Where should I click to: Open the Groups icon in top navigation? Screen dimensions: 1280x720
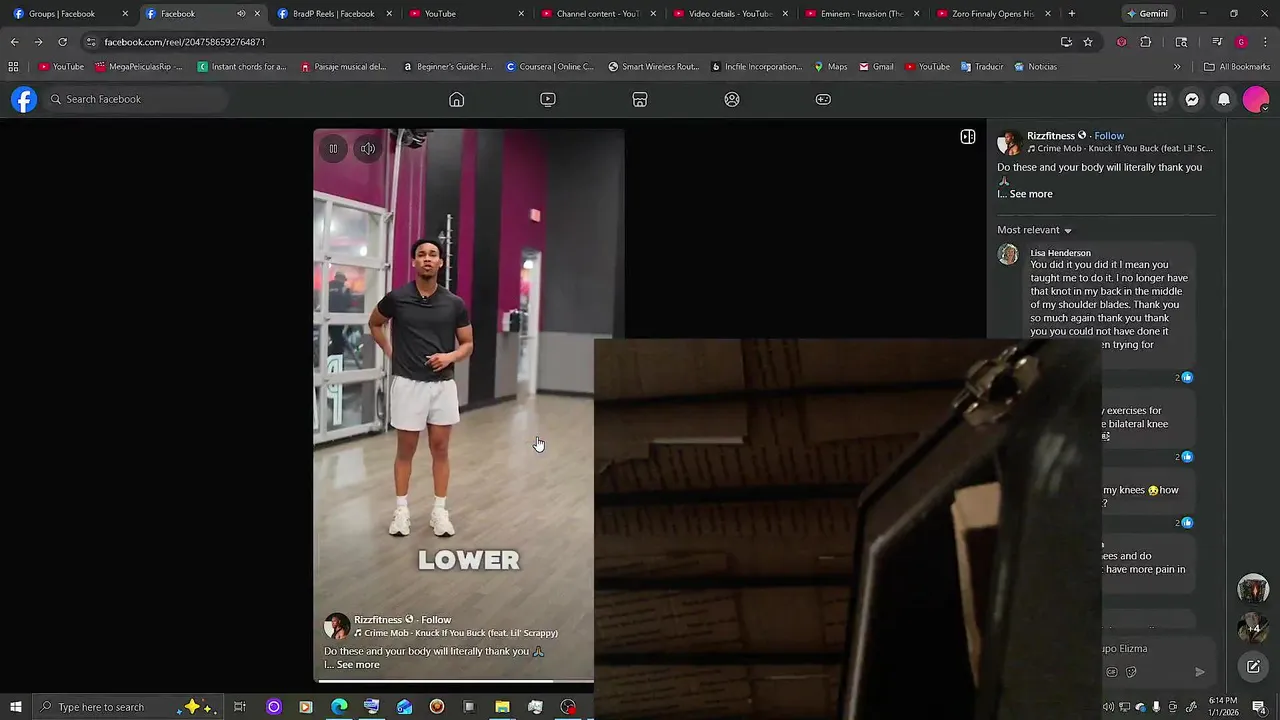click(732, 99)
